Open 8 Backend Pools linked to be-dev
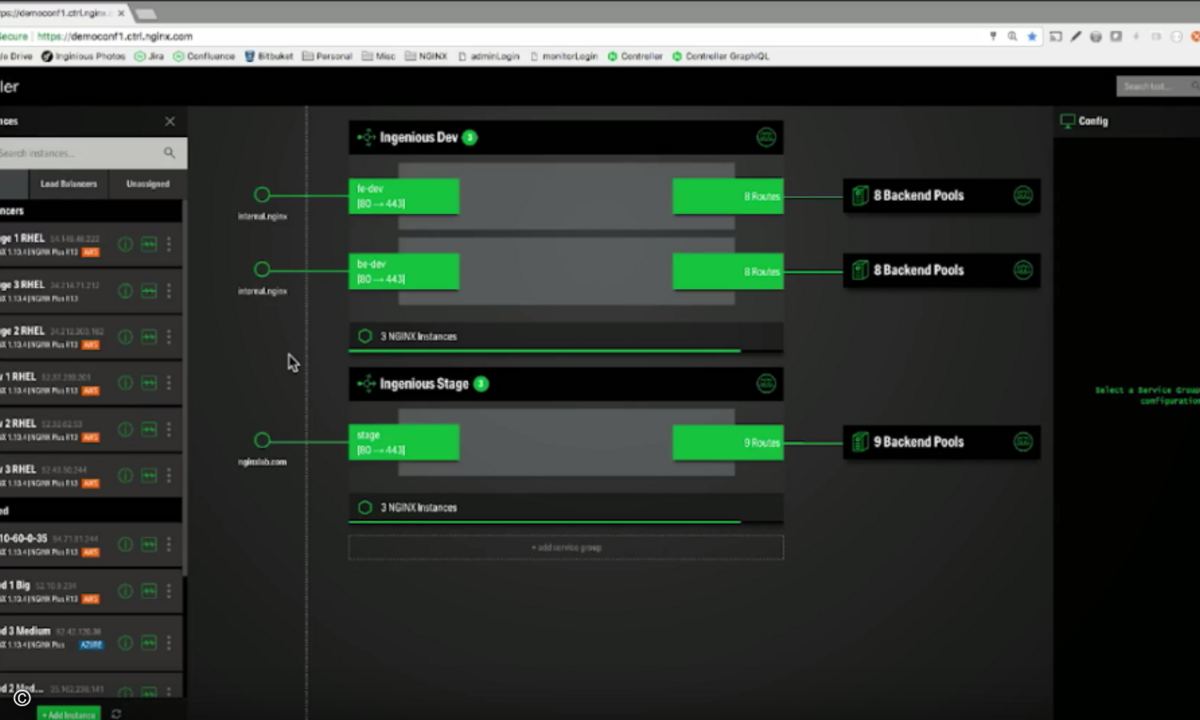The width and height of the screenshot is (1200, 720). [942, 270]
